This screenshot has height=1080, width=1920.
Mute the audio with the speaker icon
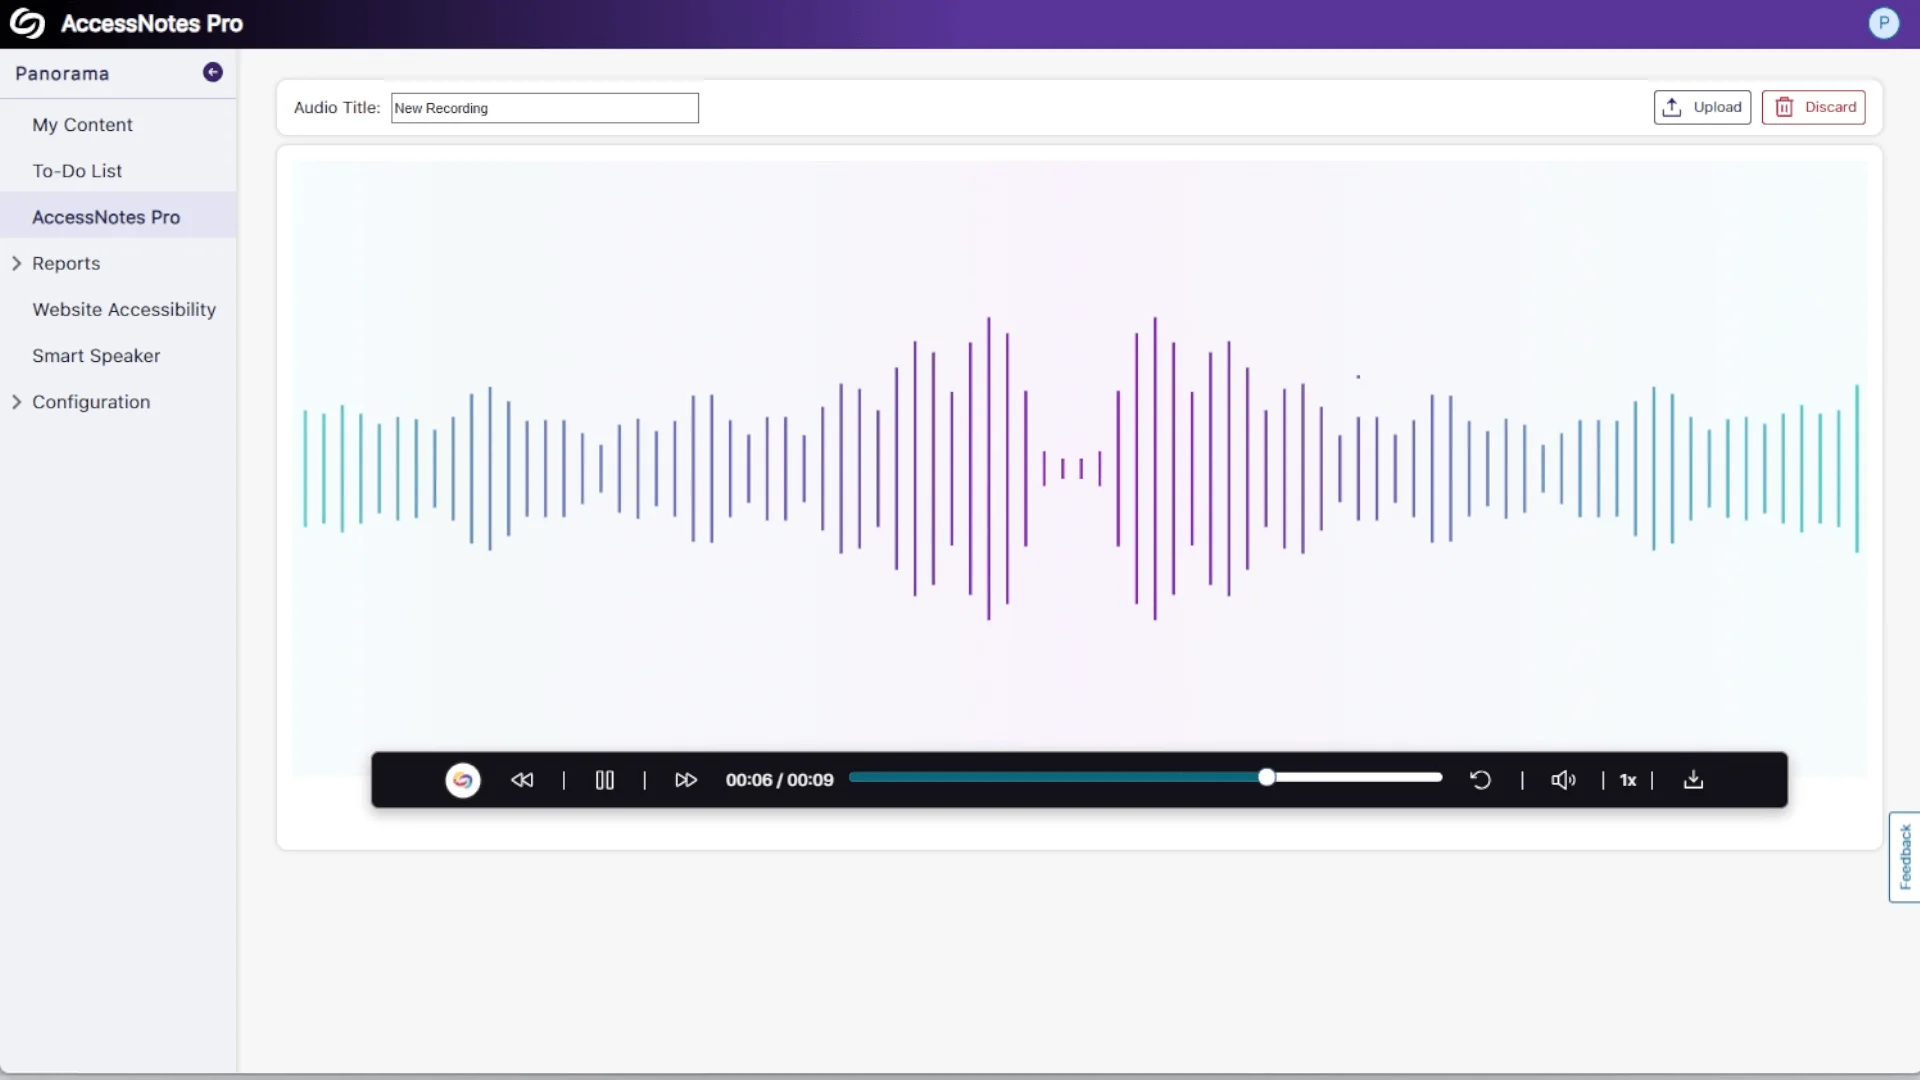pos(1563,780)
